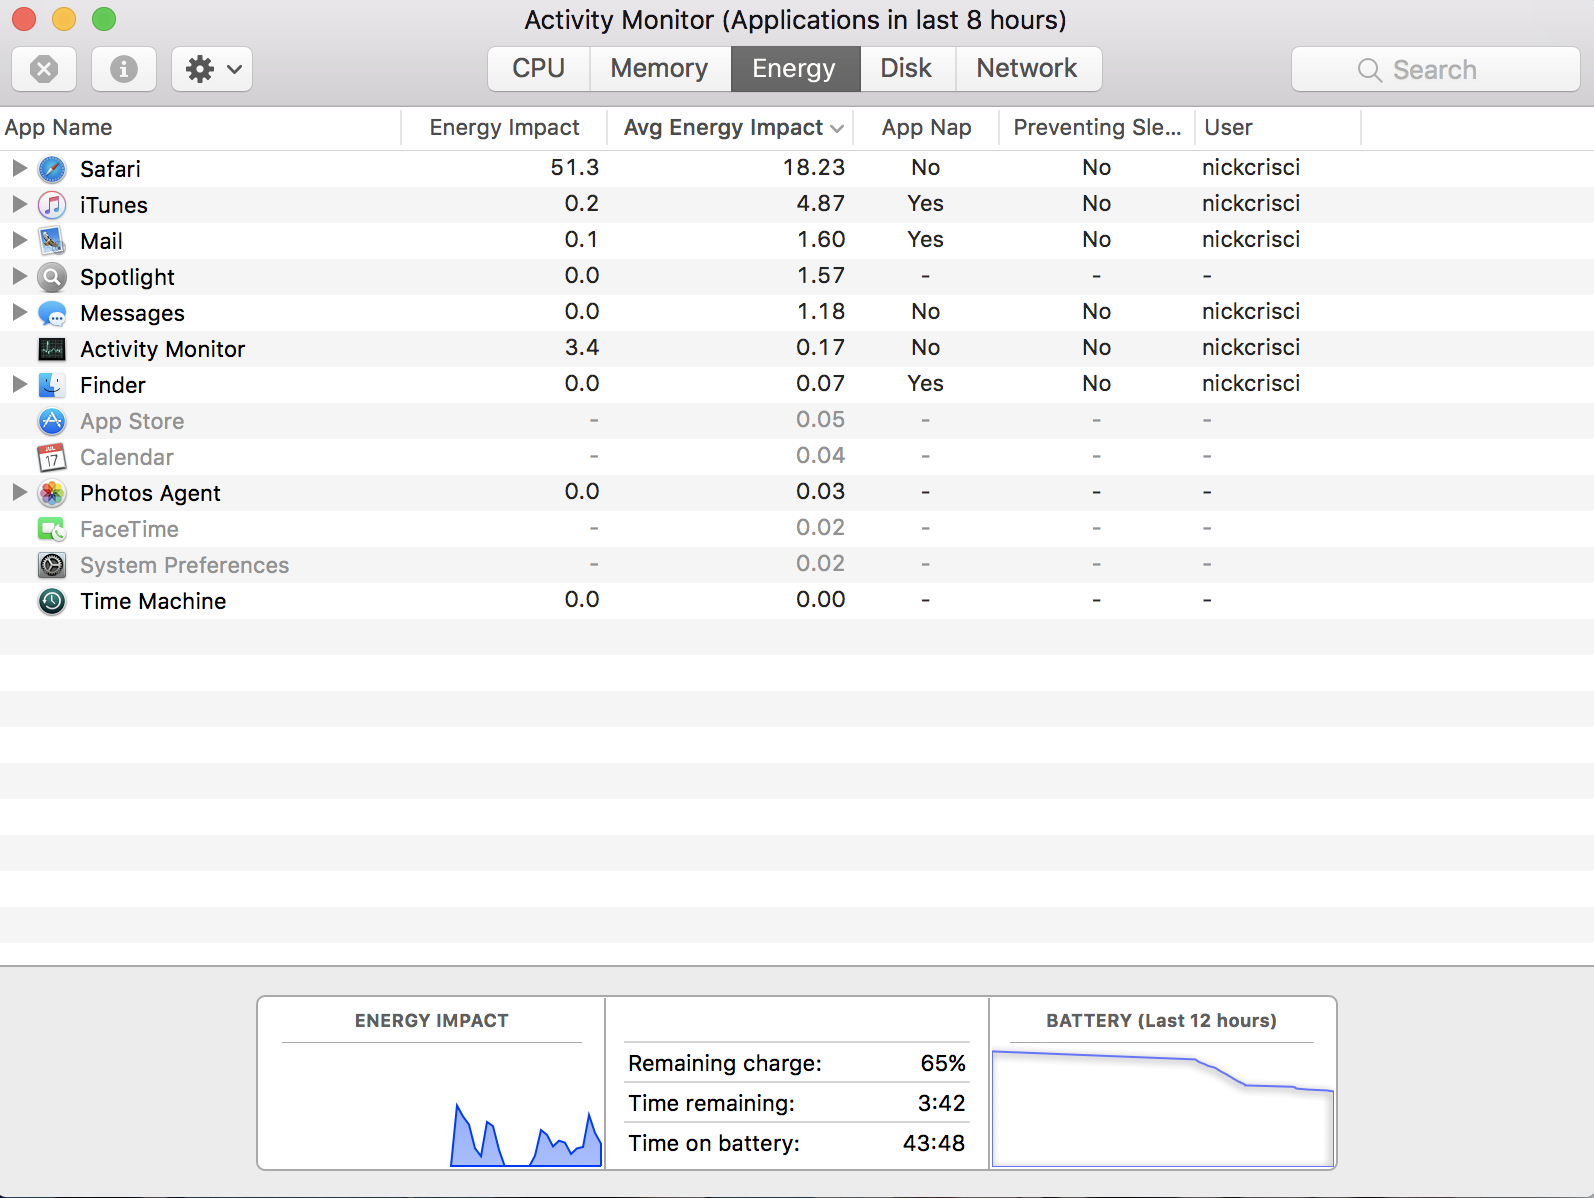This screenshot has width=1594, height=1198.
Task: Click Activity Monitor's 3.4 energy value
Action: [582, 348]
